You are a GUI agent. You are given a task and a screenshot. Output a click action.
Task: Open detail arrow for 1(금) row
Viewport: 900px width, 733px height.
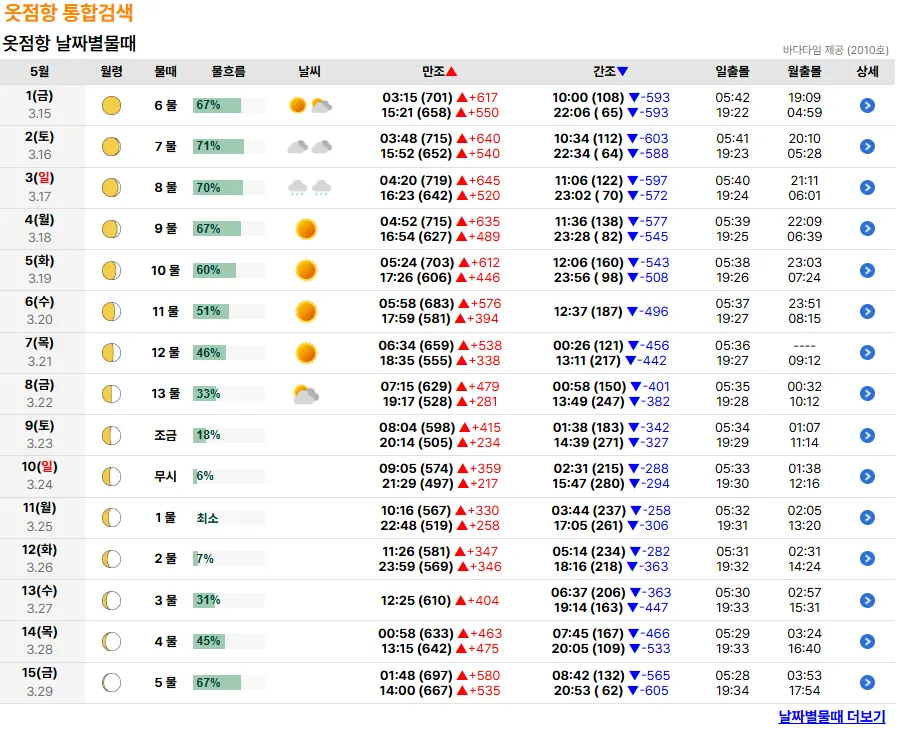pos(867,105)
